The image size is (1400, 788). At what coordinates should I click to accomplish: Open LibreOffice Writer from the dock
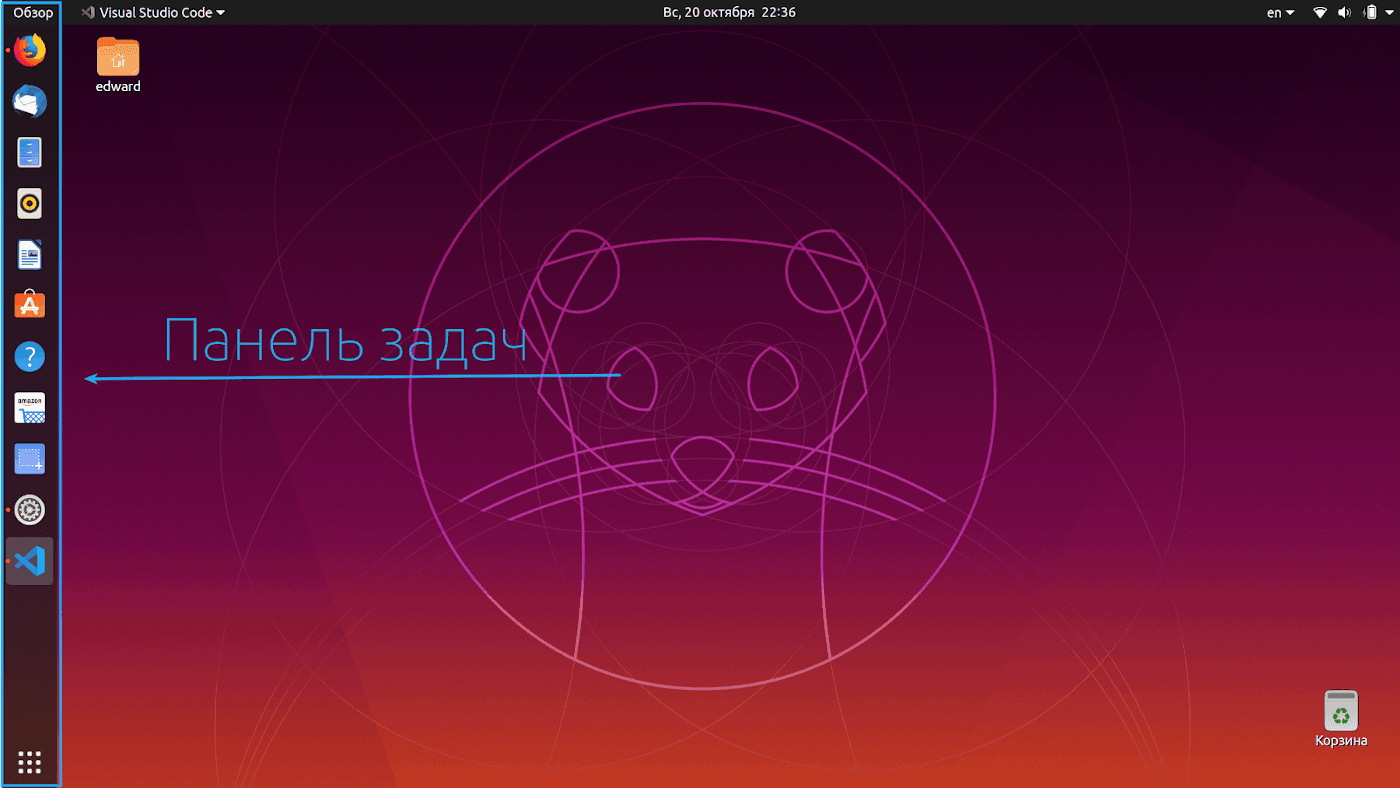tap(30, 254)
